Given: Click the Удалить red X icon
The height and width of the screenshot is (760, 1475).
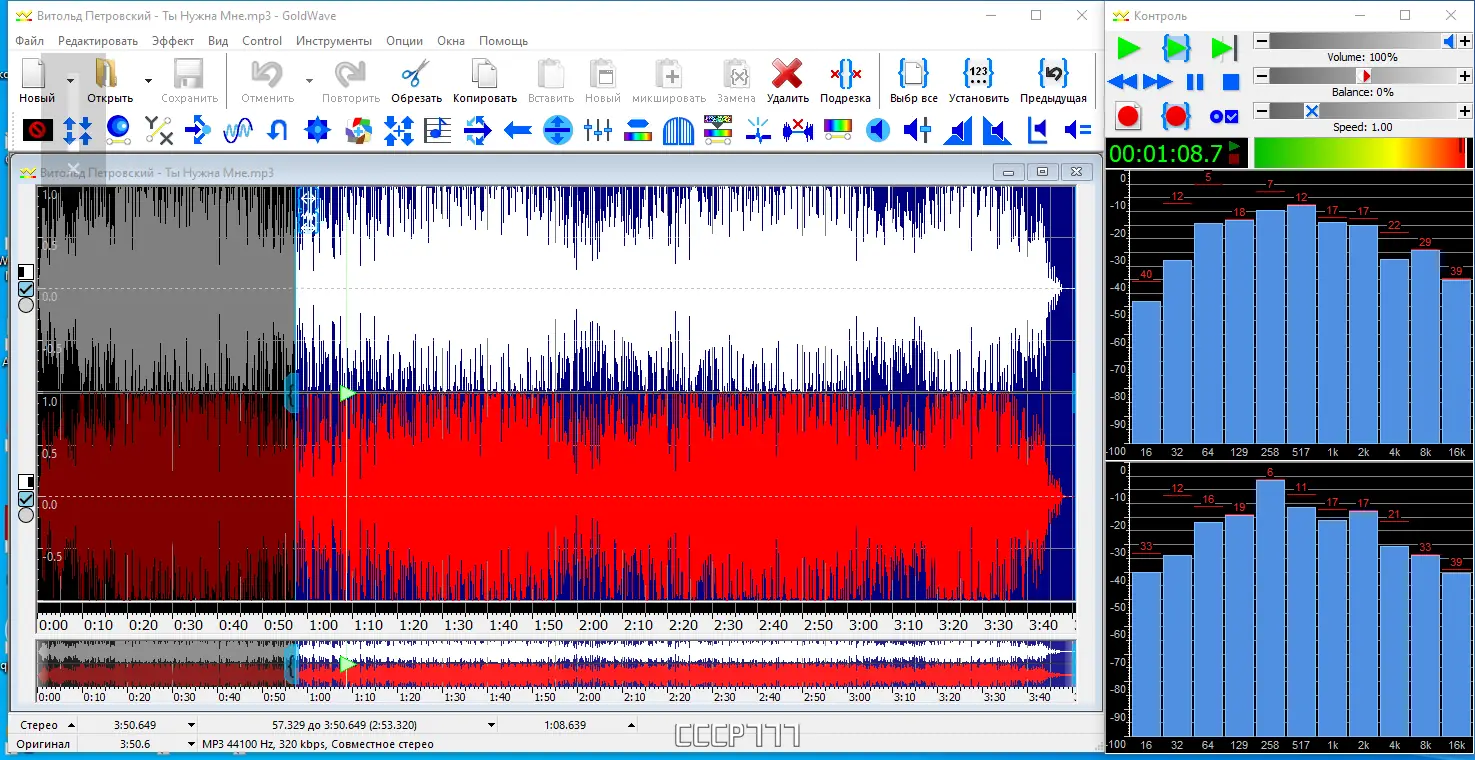Looking at the screenshot, I should coord(787,75).
